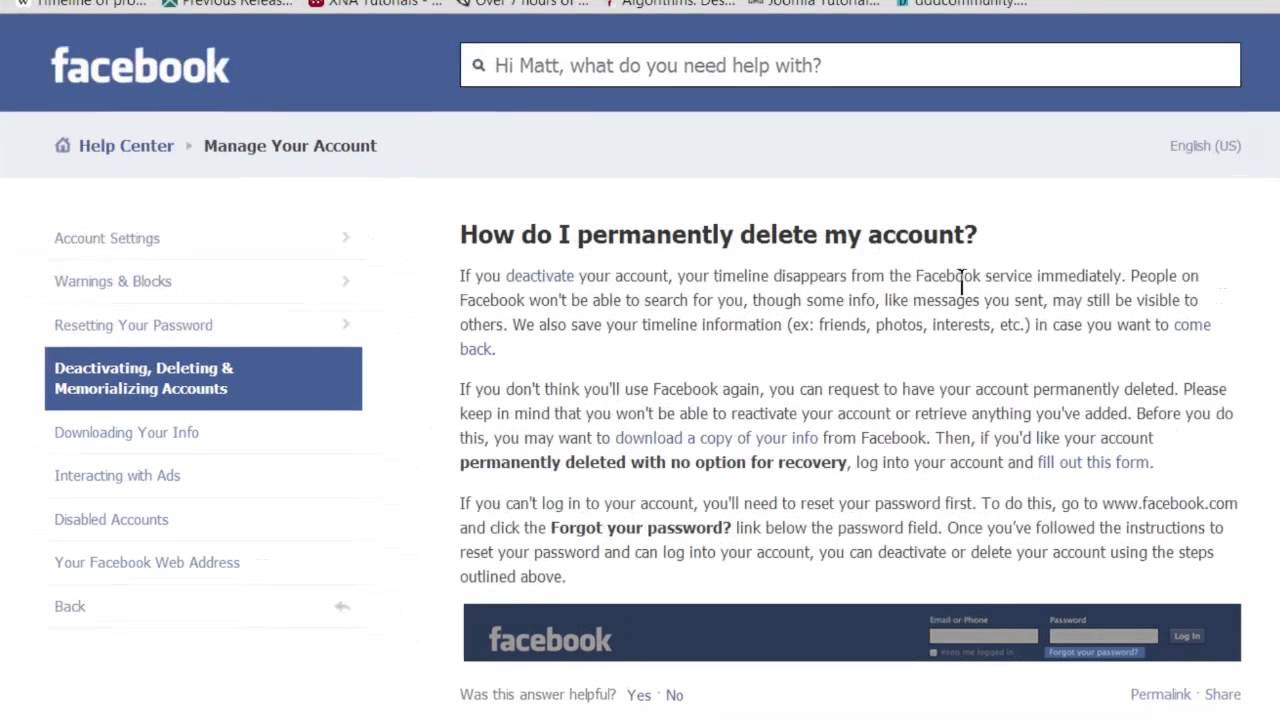Click the Back arrow icon in sidebar
1280x720 pixels.
coord(342,606)
